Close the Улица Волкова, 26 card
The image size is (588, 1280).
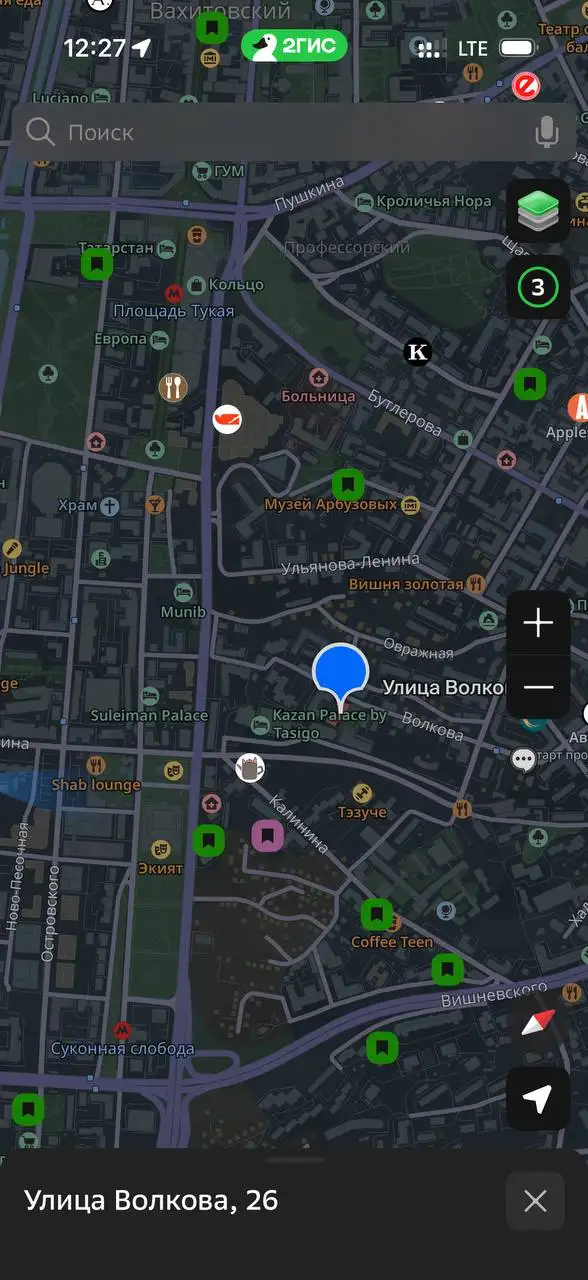coord(535,1201)
